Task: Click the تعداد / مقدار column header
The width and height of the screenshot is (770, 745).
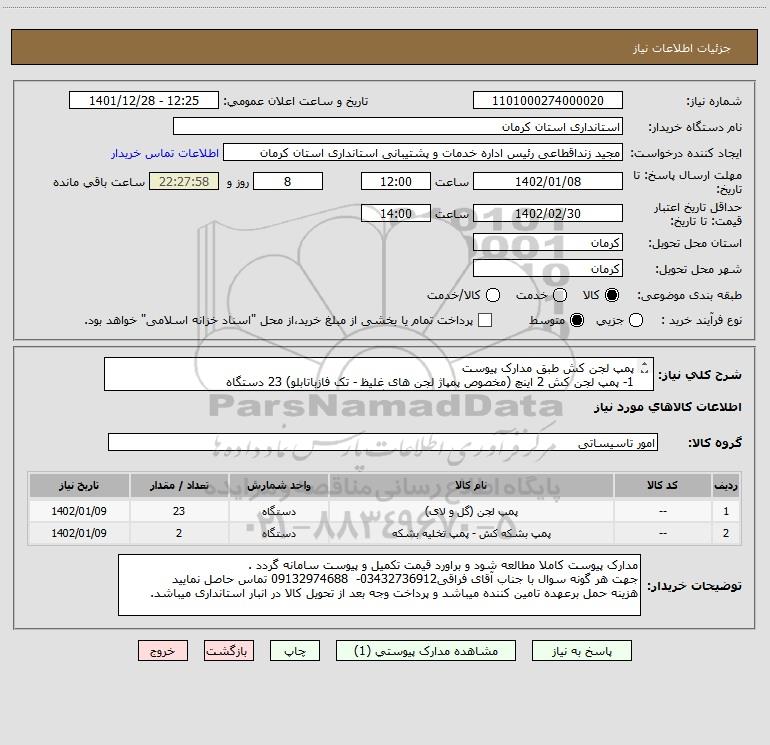Action: [x=179, y=485]
